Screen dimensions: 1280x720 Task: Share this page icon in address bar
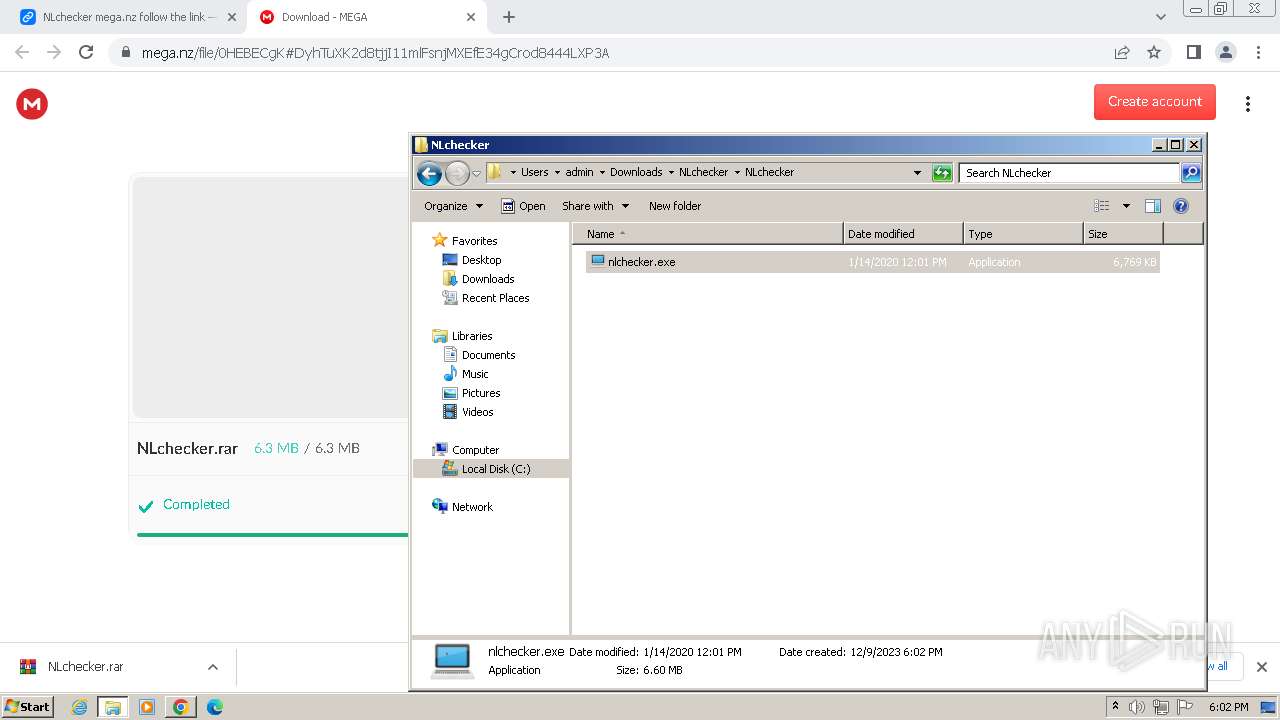[x=1122, y=52]
